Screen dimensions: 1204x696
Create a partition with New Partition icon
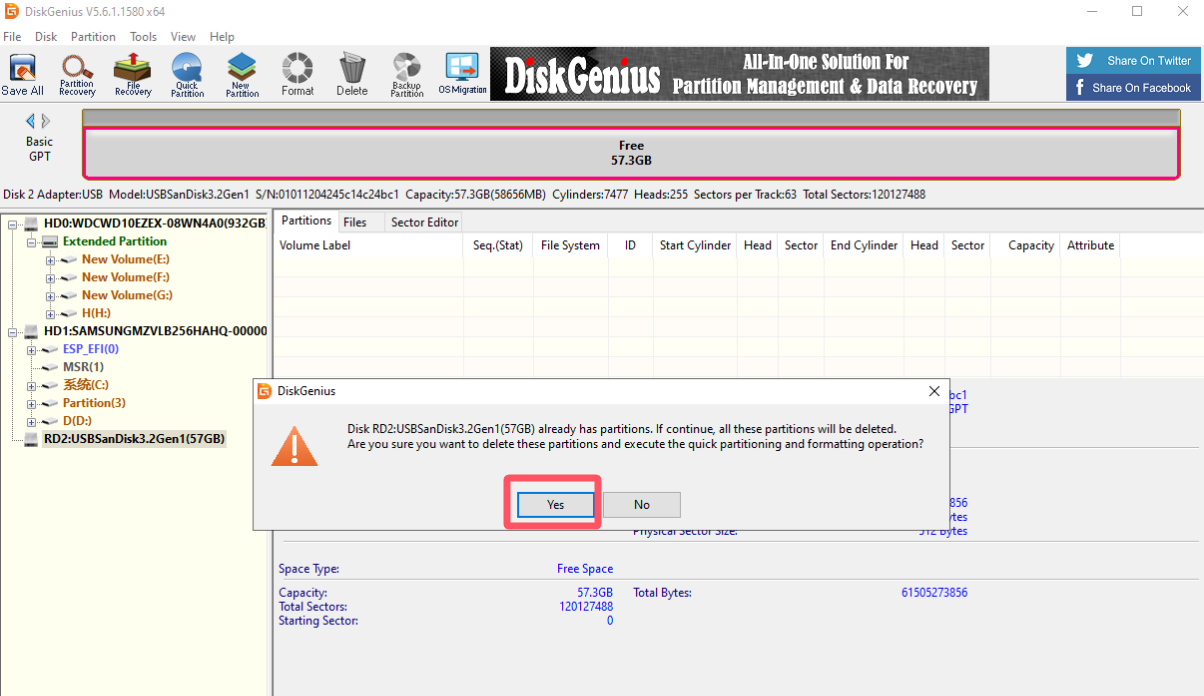241,75
